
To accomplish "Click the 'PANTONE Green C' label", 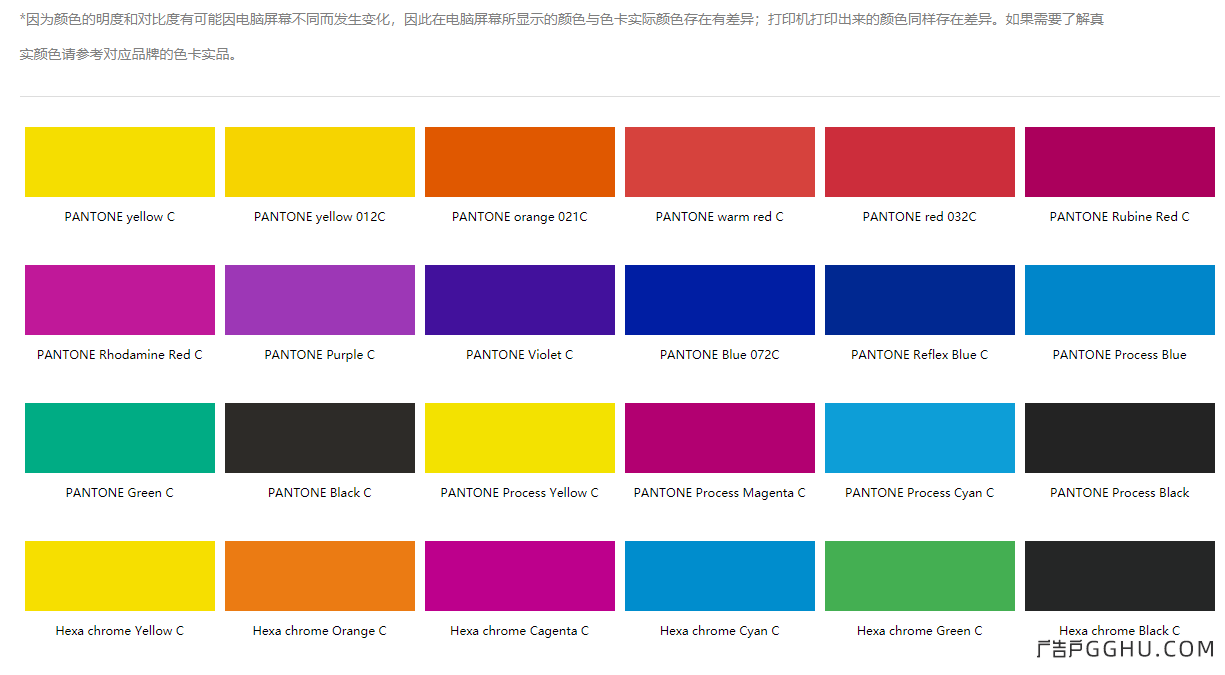I will pyautogui.click(x=120, y=493).
